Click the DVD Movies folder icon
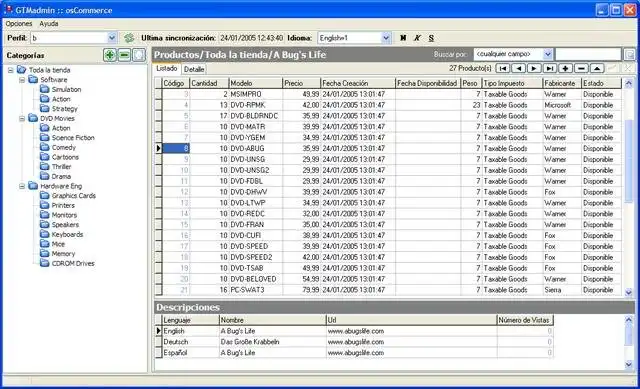The height and width of the screenshot is (389, 640). pos(33,118)
